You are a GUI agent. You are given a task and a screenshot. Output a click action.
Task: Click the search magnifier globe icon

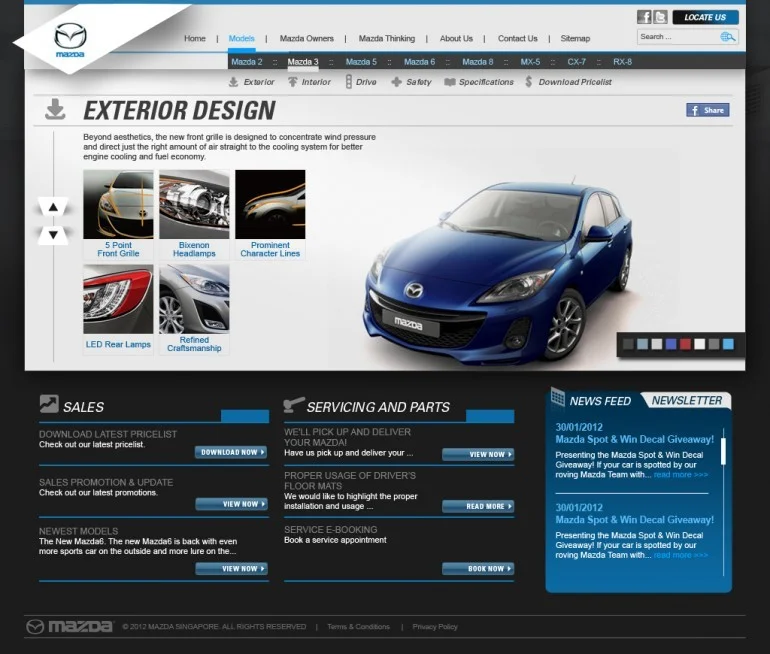coord(727,37)
